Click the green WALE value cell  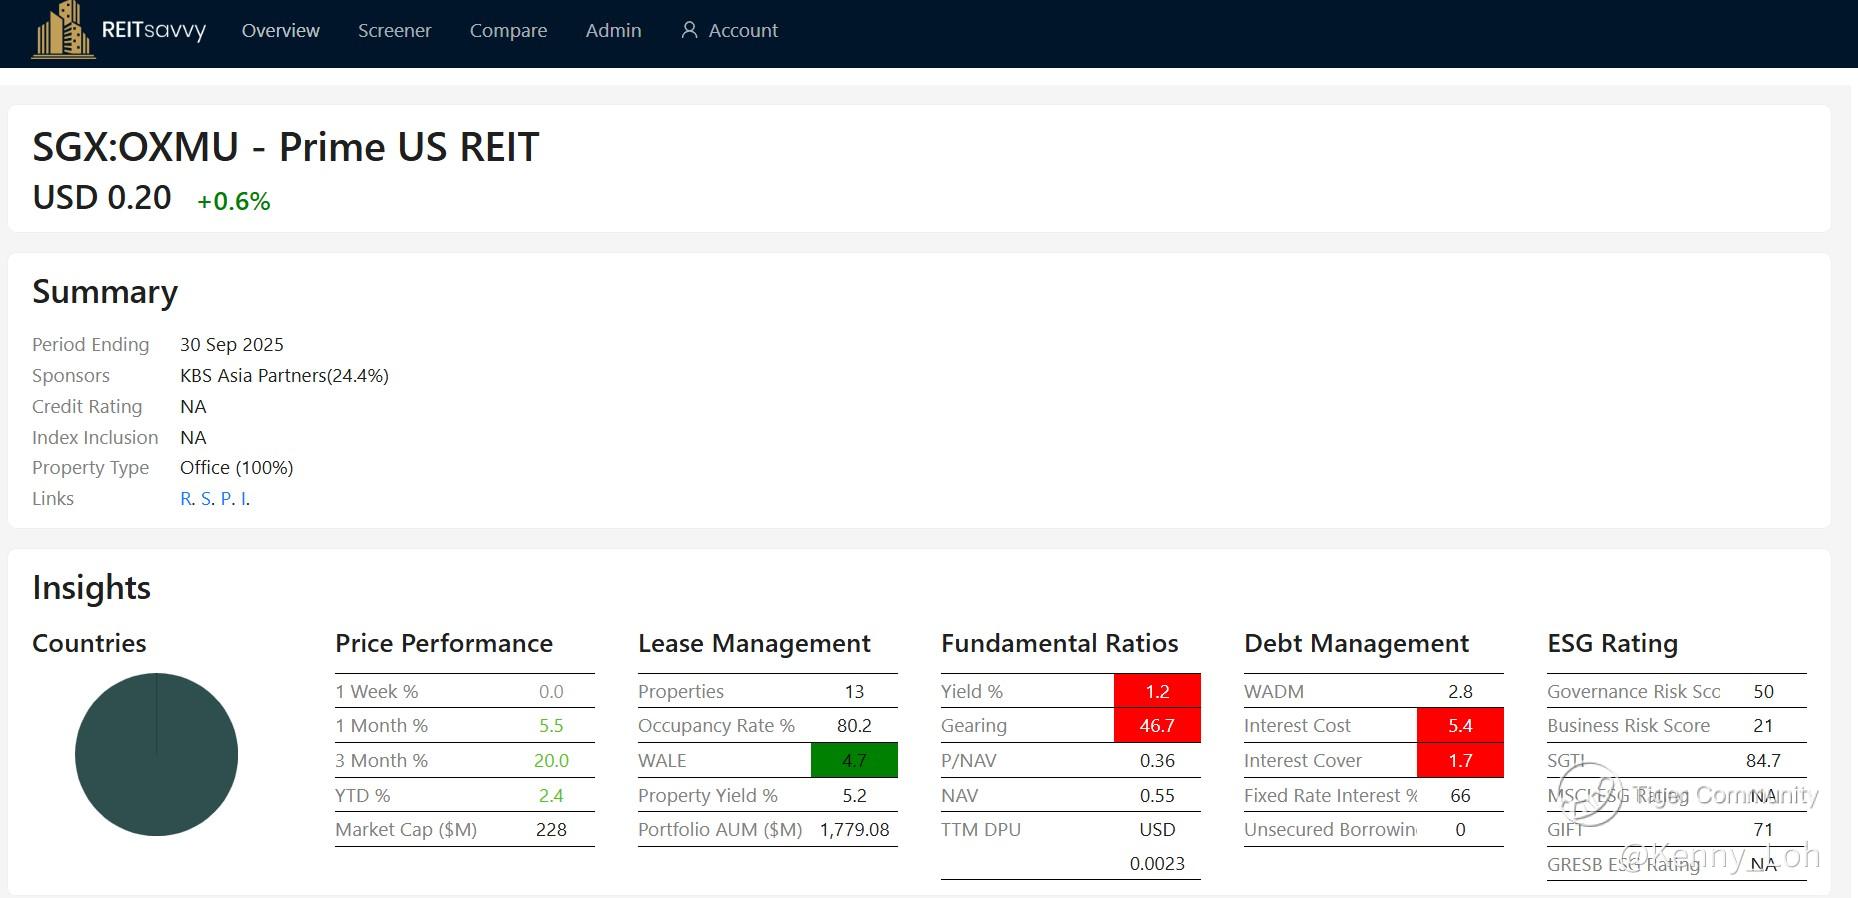[x=854, y=761]
